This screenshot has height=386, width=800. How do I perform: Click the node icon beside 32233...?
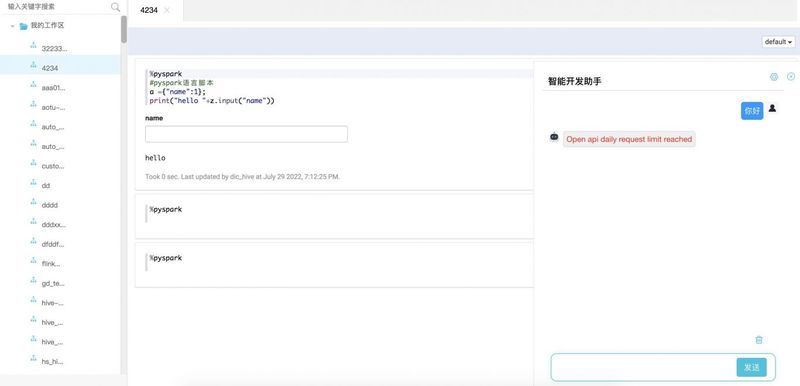pyautogui.click(x=34, y=45)
